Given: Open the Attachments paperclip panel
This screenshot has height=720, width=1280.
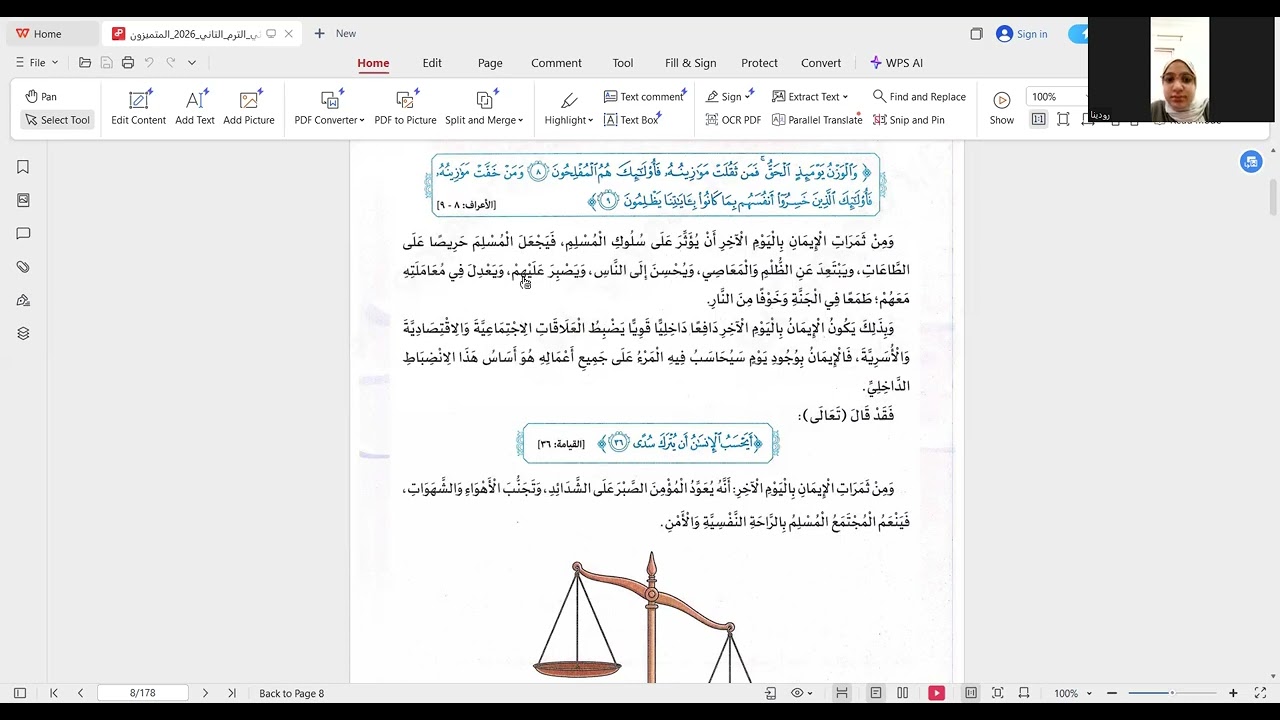Looking at the screenshot, I should pos(23,267).
